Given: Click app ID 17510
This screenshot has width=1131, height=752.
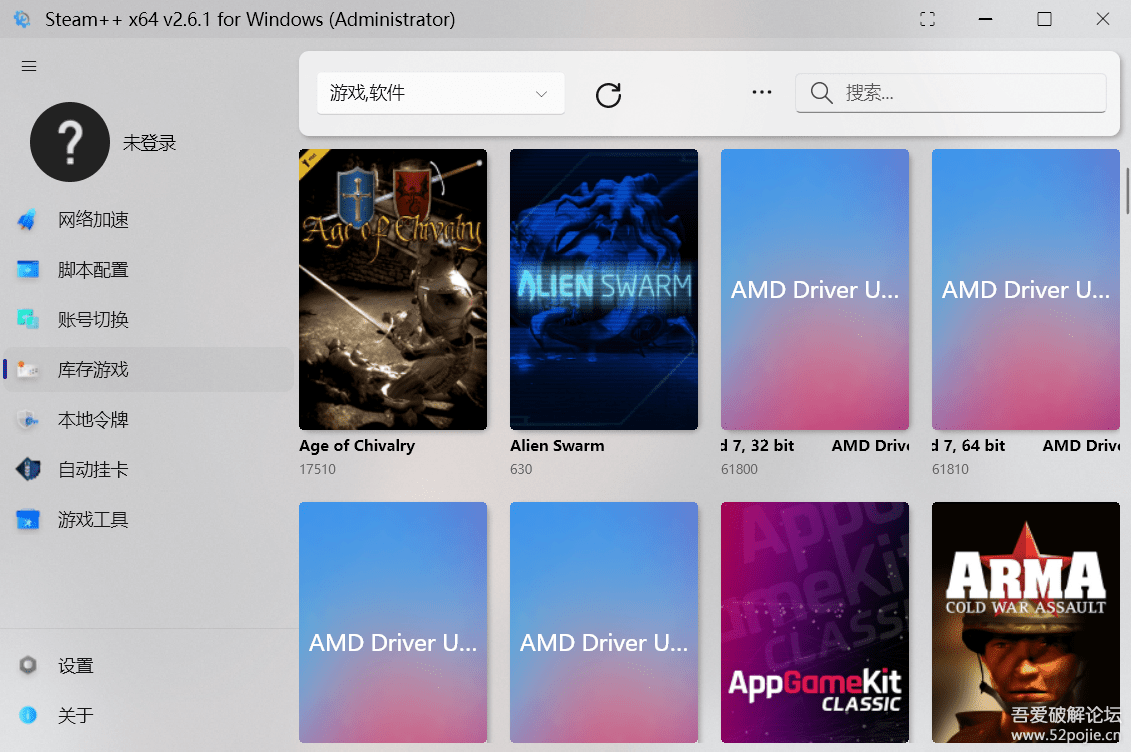Looking at the screenshot, I should point(317,469).
